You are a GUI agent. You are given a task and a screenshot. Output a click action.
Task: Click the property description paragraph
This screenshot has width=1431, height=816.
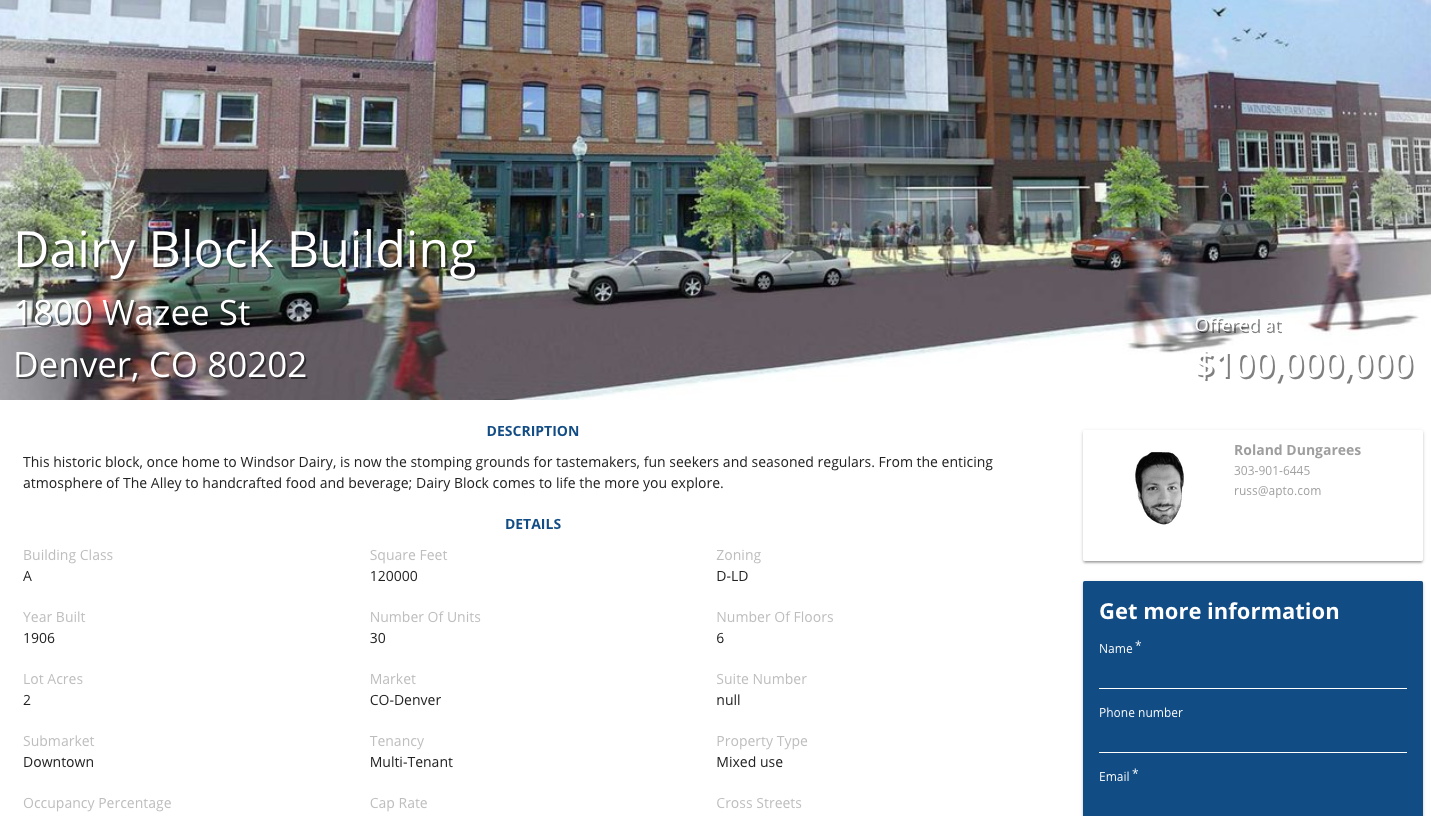coord(508,473)
